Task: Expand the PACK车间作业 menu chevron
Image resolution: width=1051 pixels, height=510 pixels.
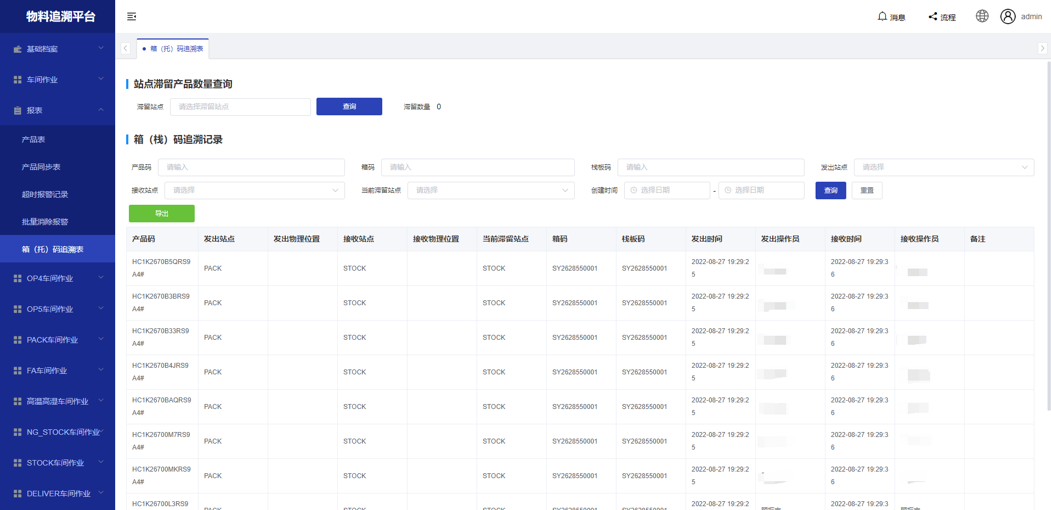Action: click(x=101, y=339)
